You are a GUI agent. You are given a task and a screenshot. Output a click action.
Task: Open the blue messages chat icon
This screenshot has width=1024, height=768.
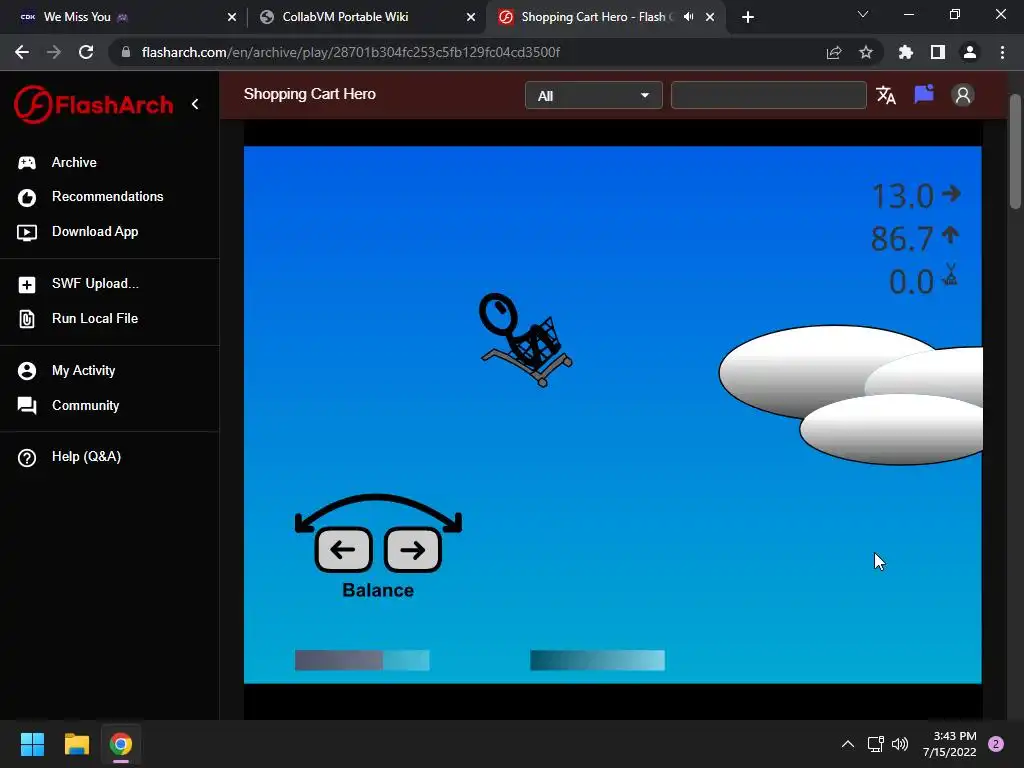coord(924,95)
